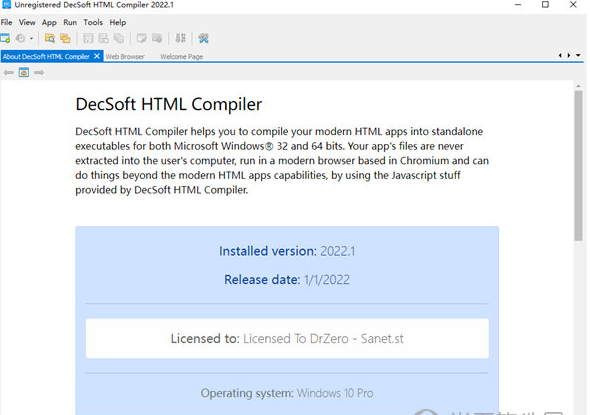Close the DecSoft HTML Compiler window

(573, 5)
